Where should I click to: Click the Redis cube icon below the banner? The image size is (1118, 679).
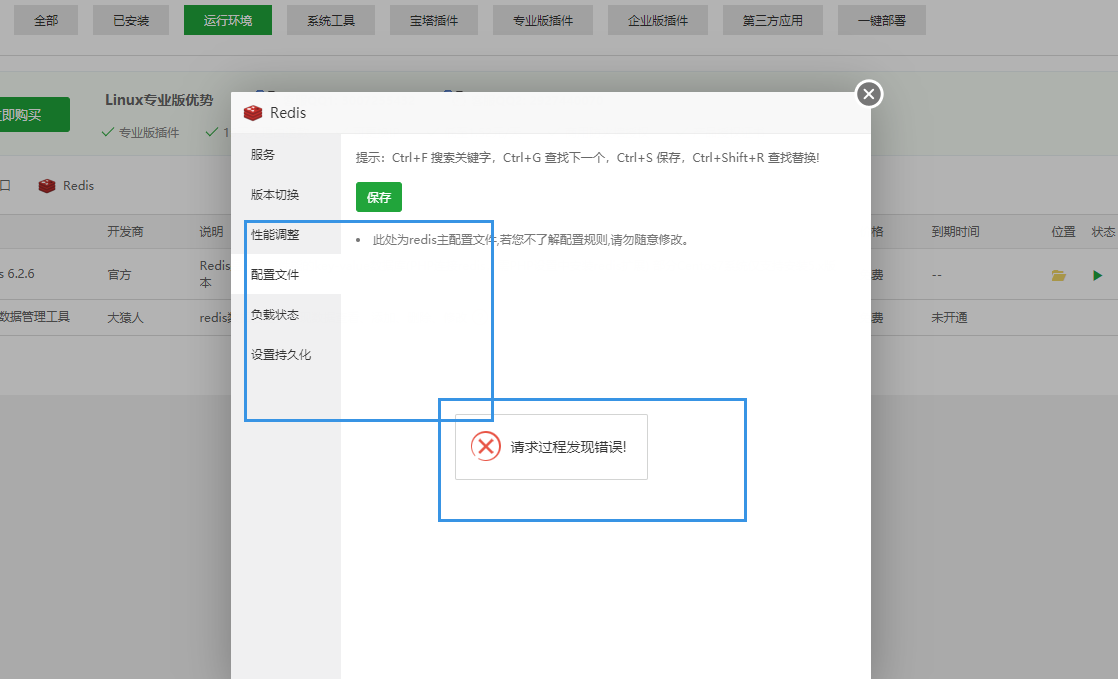point(47,185)
